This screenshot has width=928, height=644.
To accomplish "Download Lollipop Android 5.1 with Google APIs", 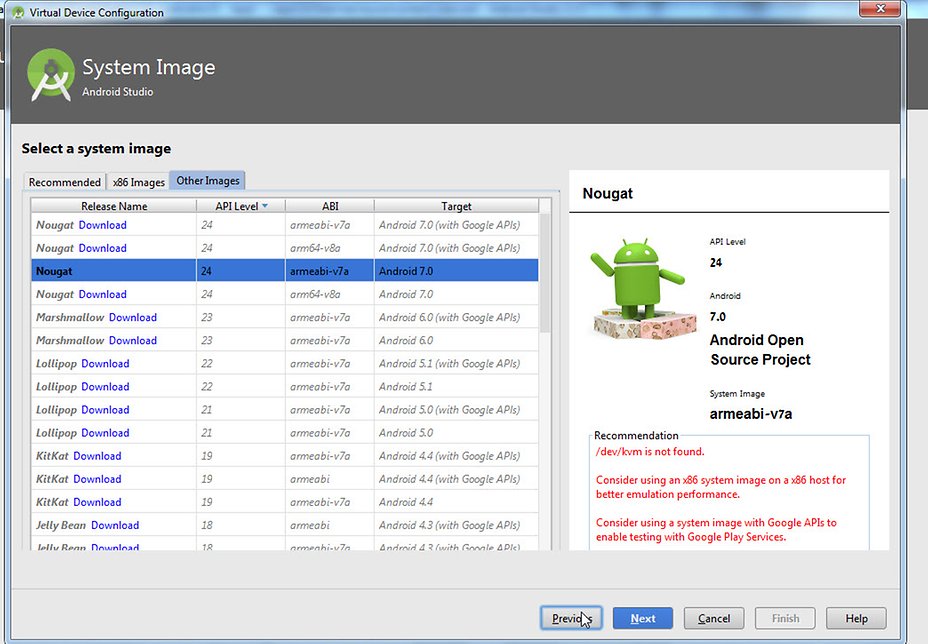I will 105,363.
